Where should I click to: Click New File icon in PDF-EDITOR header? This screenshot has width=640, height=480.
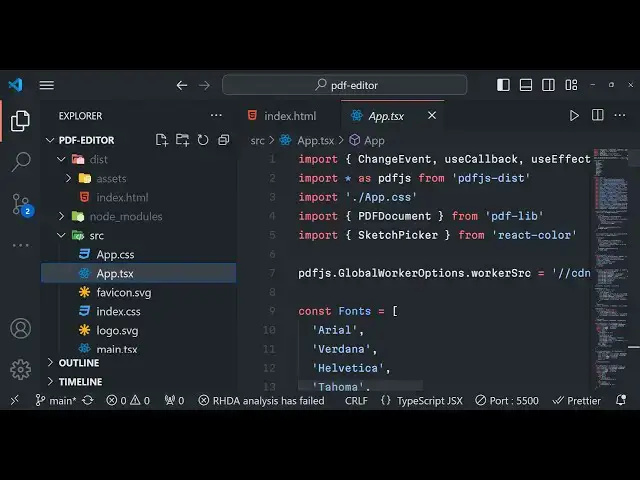162,140
